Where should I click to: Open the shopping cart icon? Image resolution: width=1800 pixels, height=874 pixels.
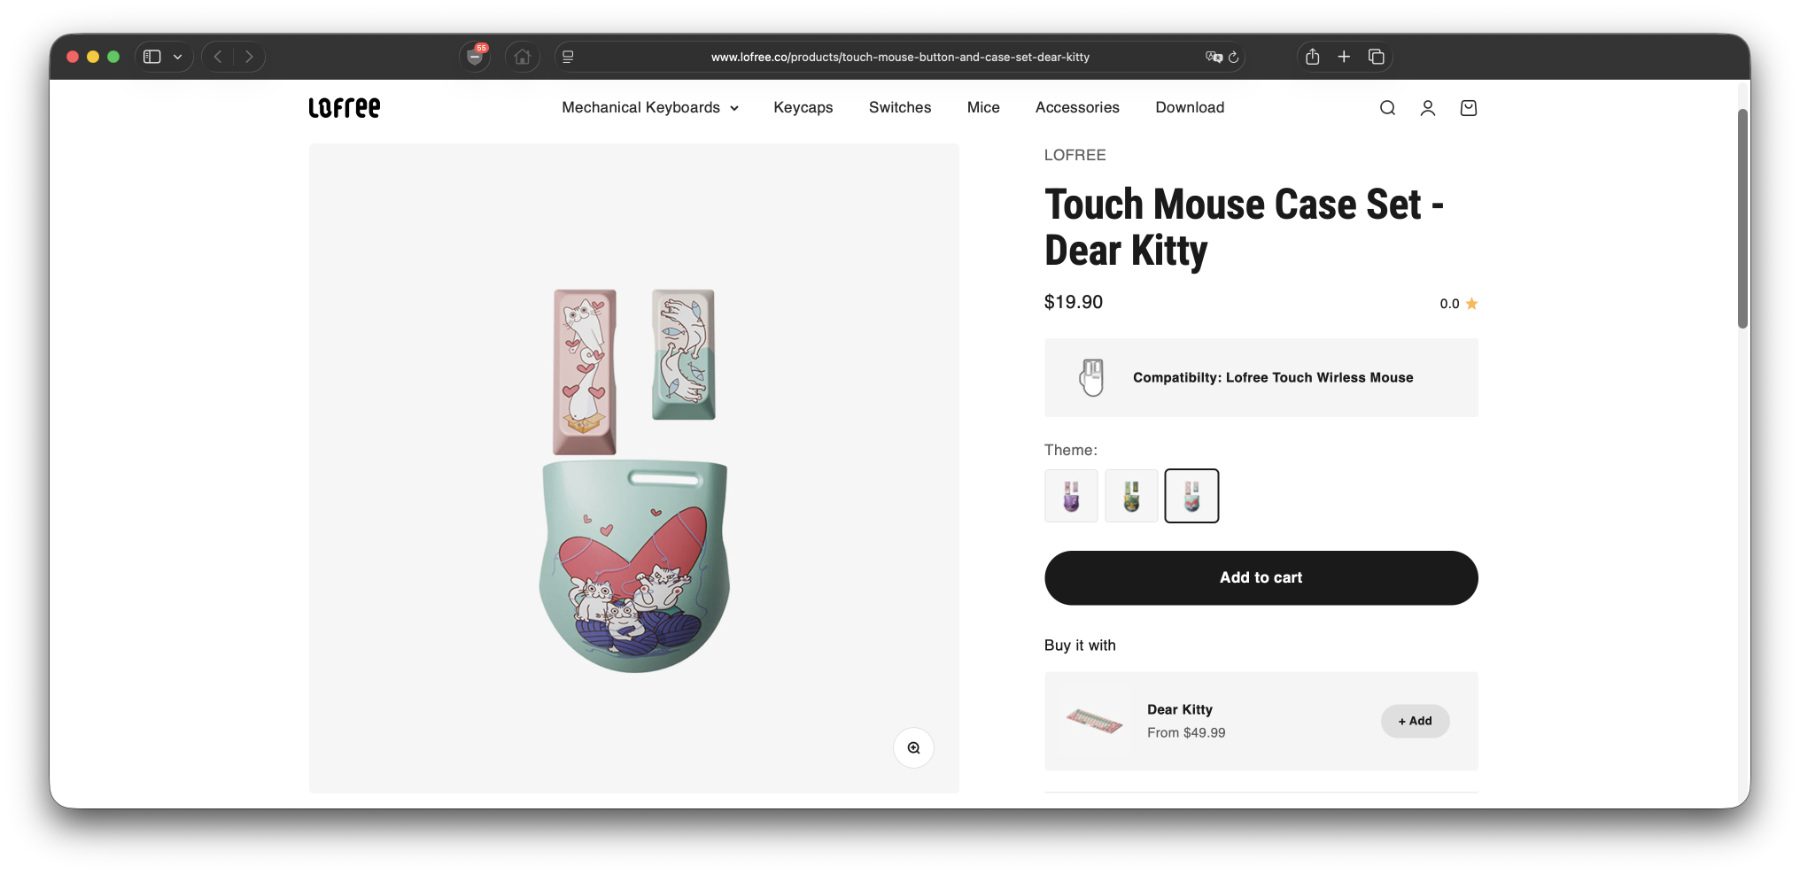[x=1468, y=108]
